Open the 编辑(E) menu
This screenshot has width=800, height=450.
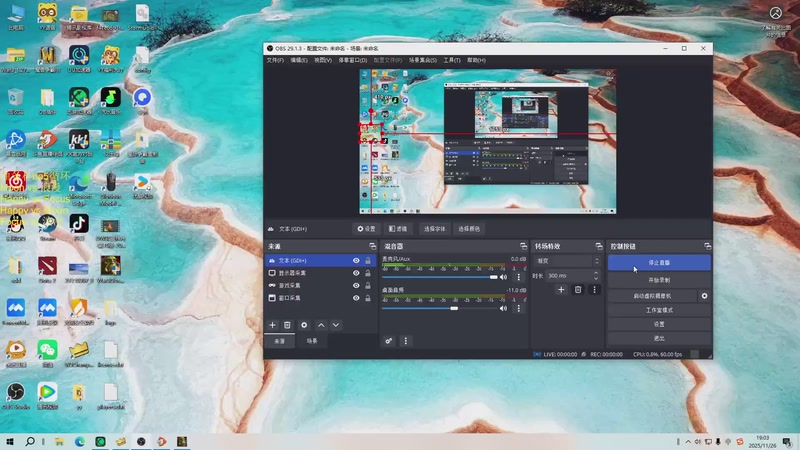pos(299,60)
